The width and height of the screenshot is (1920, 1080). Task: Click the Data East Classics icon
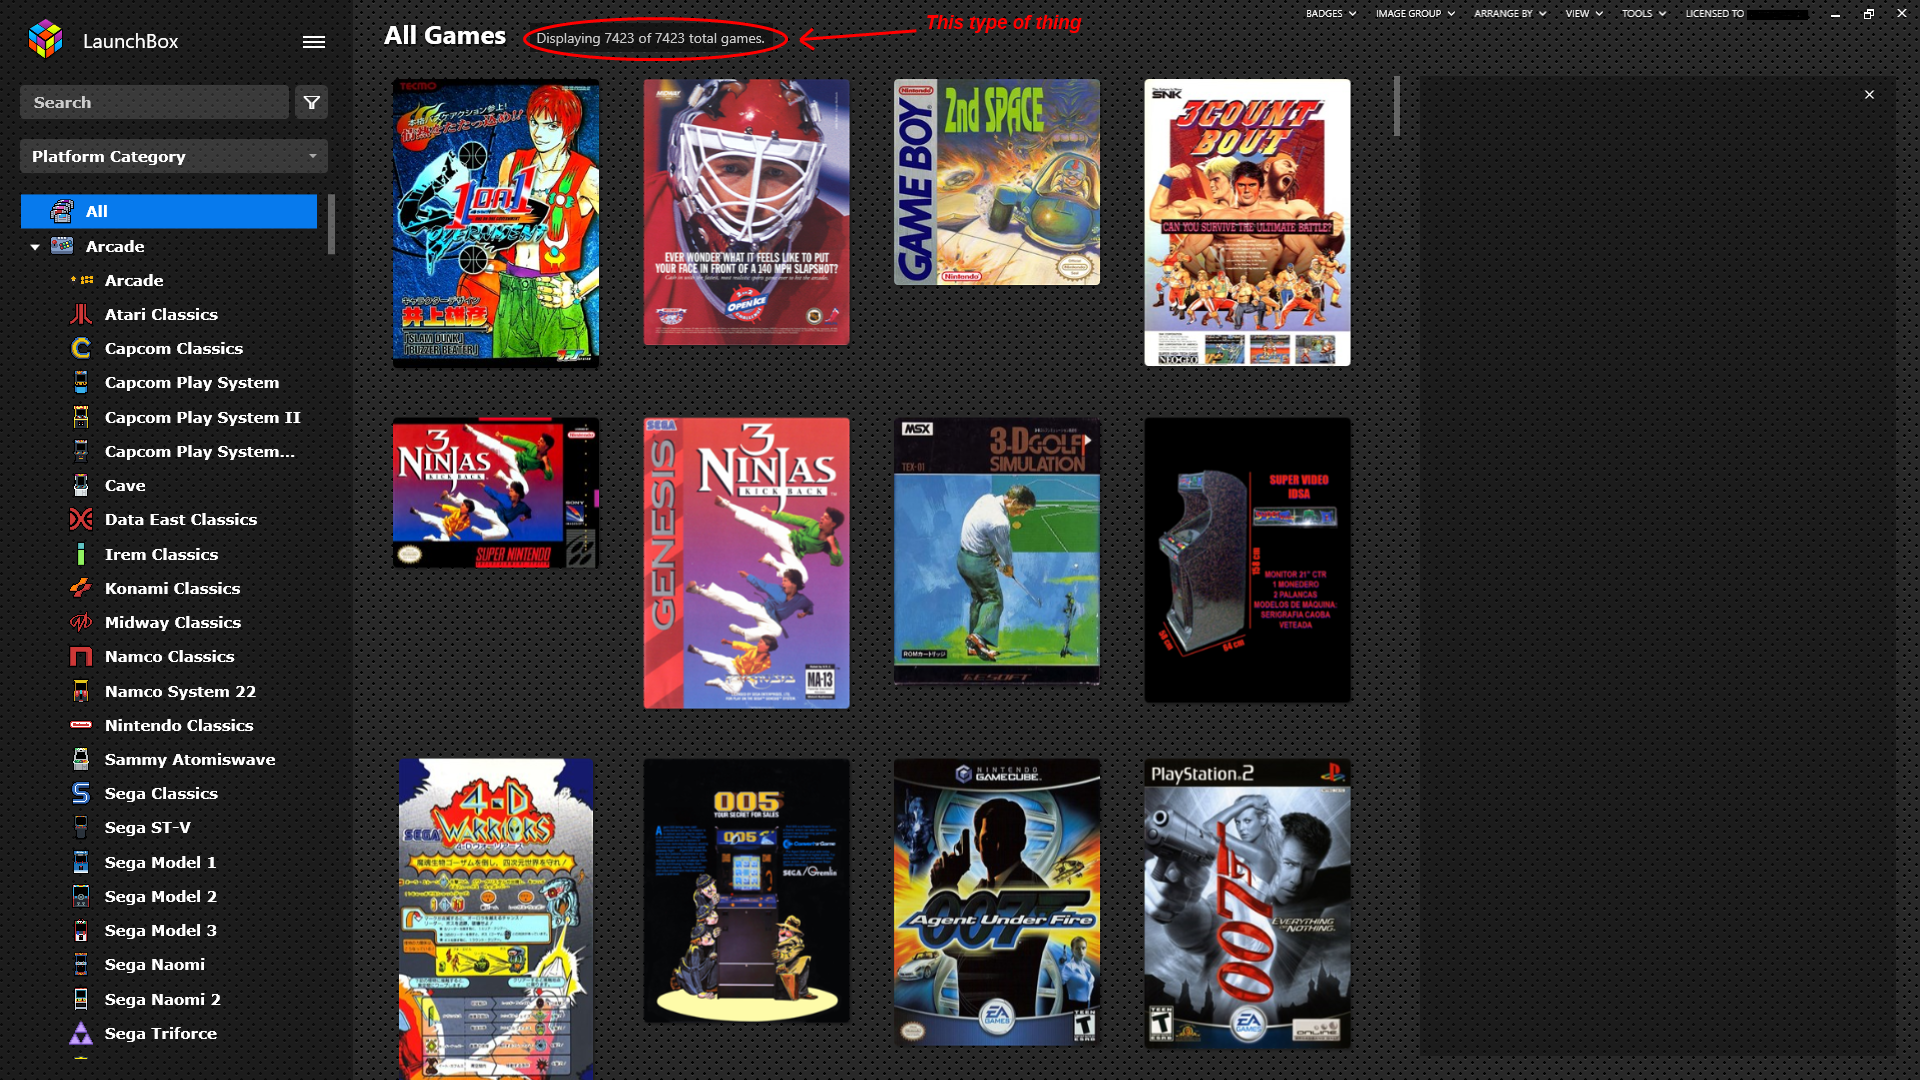point(81,519)
